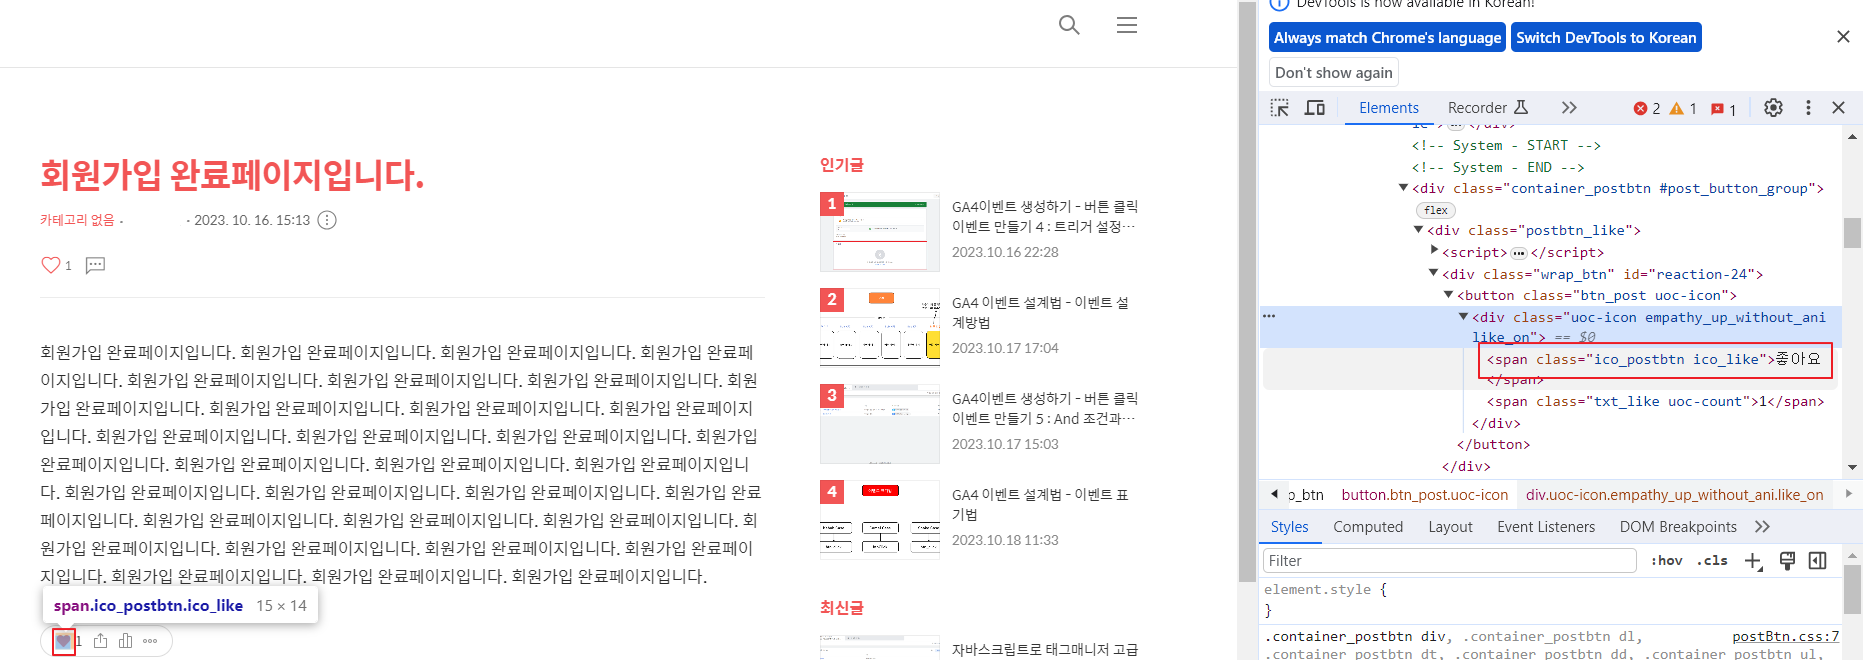The width and height of the screenshot is (1863, 660).
Task: Click the flex badge in the DOM tree
Action: click(1436, 210)
